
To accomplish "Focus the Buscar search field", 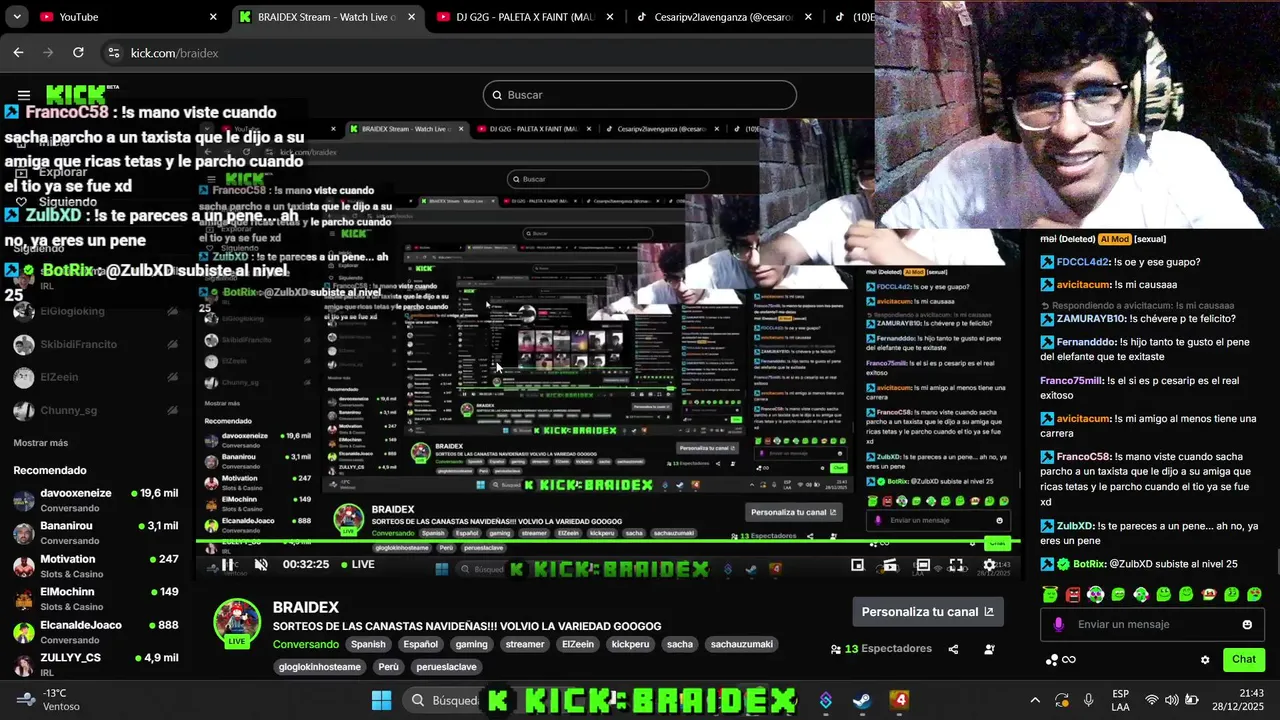I will tap(640, 95).
